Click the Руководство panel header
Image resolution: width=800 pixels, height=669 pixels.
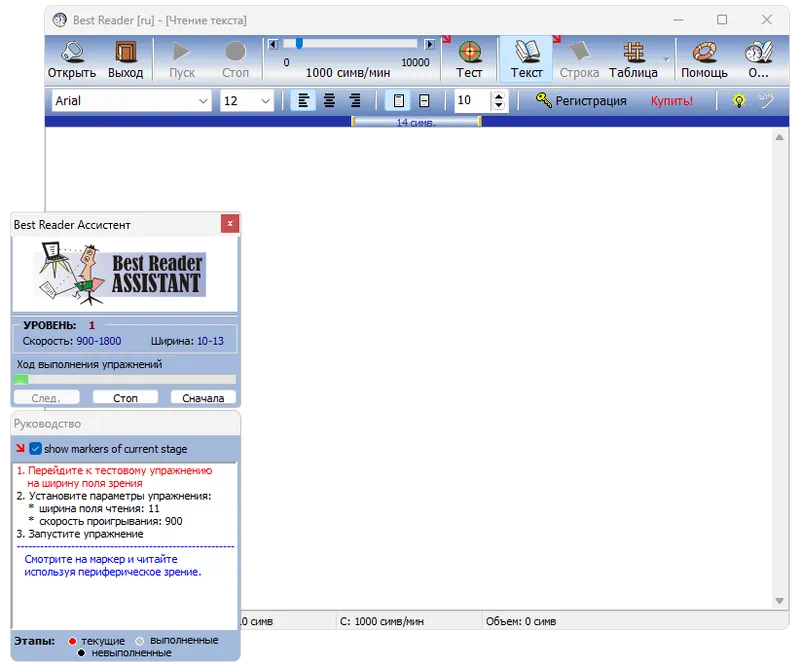pyautogui.click(x=125, y=424)
